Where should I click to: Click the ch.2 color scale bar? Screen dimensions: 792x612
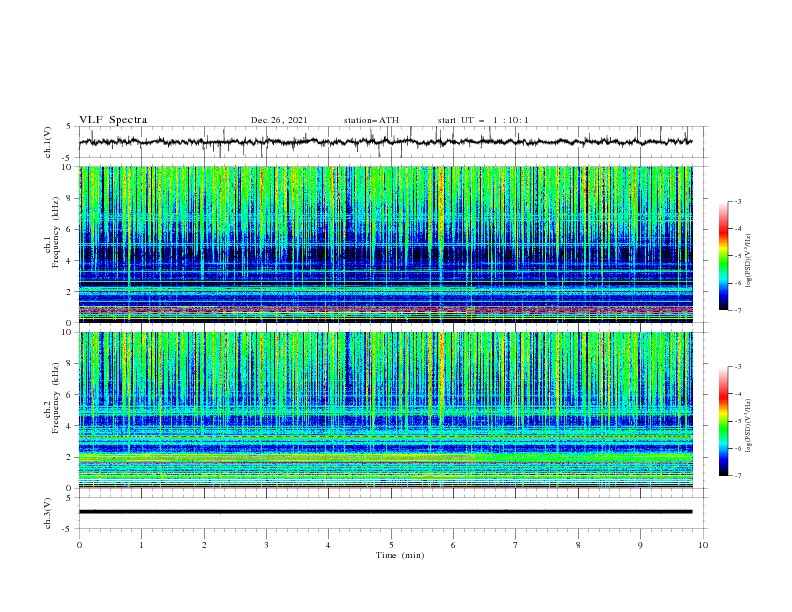pyautogui.click(x=723, y=421)
